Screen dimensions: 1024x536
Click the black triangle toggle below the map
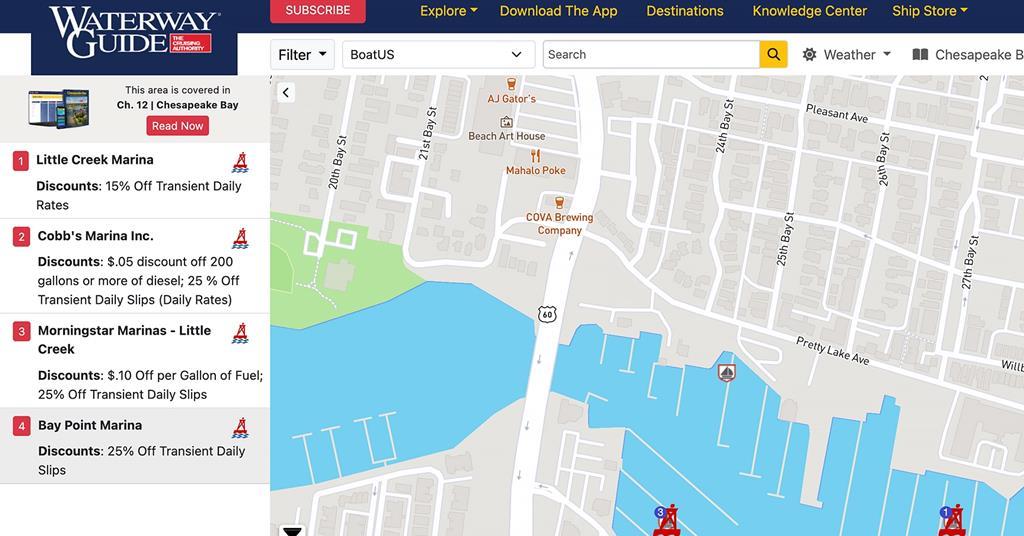pyautogui.click(x=292, y=531)
